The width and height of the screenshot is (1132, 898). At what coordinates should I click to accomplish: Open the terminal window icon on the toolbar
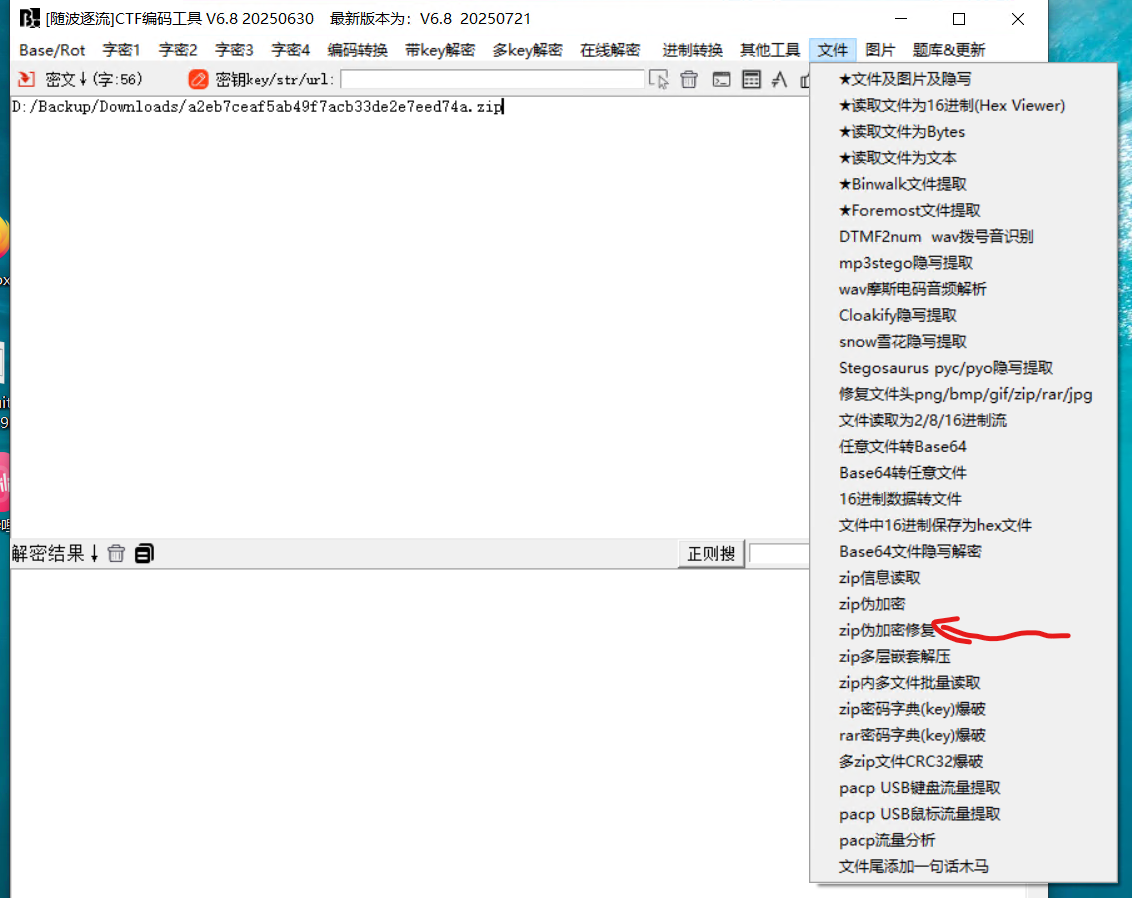click(x=722, y=79)
